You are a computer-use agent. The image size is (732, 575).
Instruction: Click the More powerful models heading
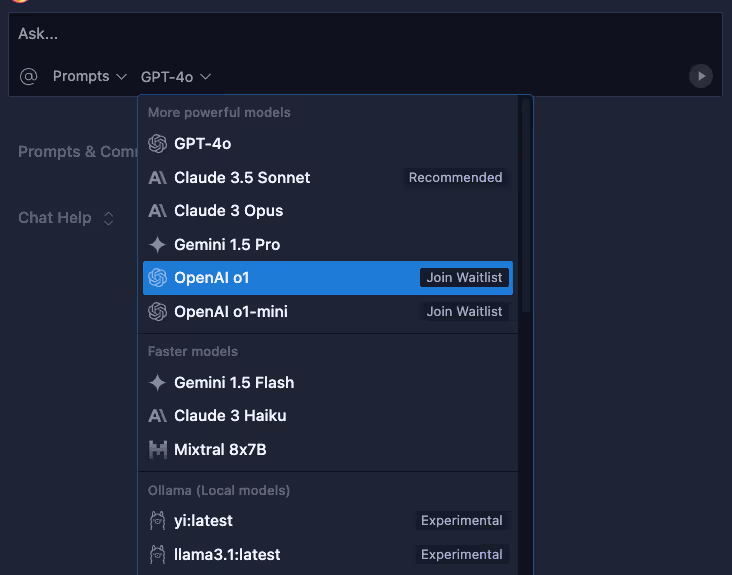click(219, 112)
